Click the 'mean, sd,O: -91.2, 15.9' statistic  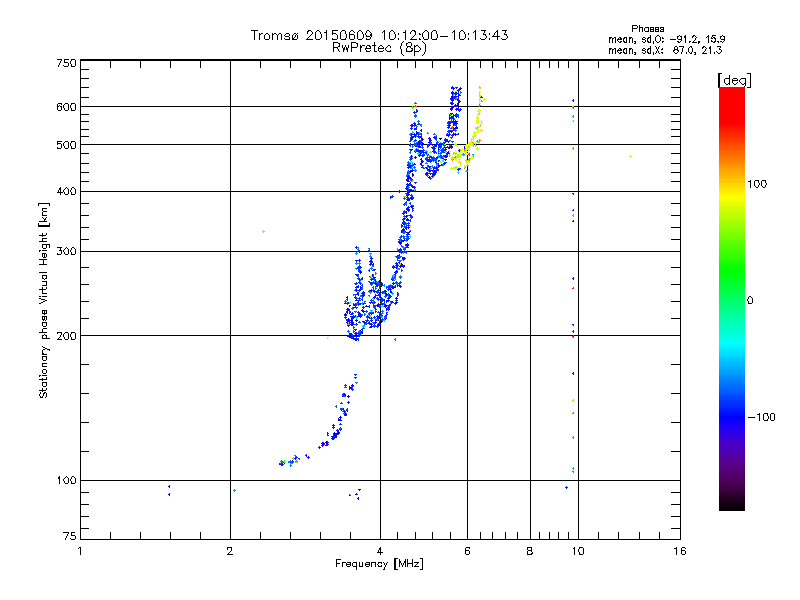pyautogui.click(x=666, y=39)
